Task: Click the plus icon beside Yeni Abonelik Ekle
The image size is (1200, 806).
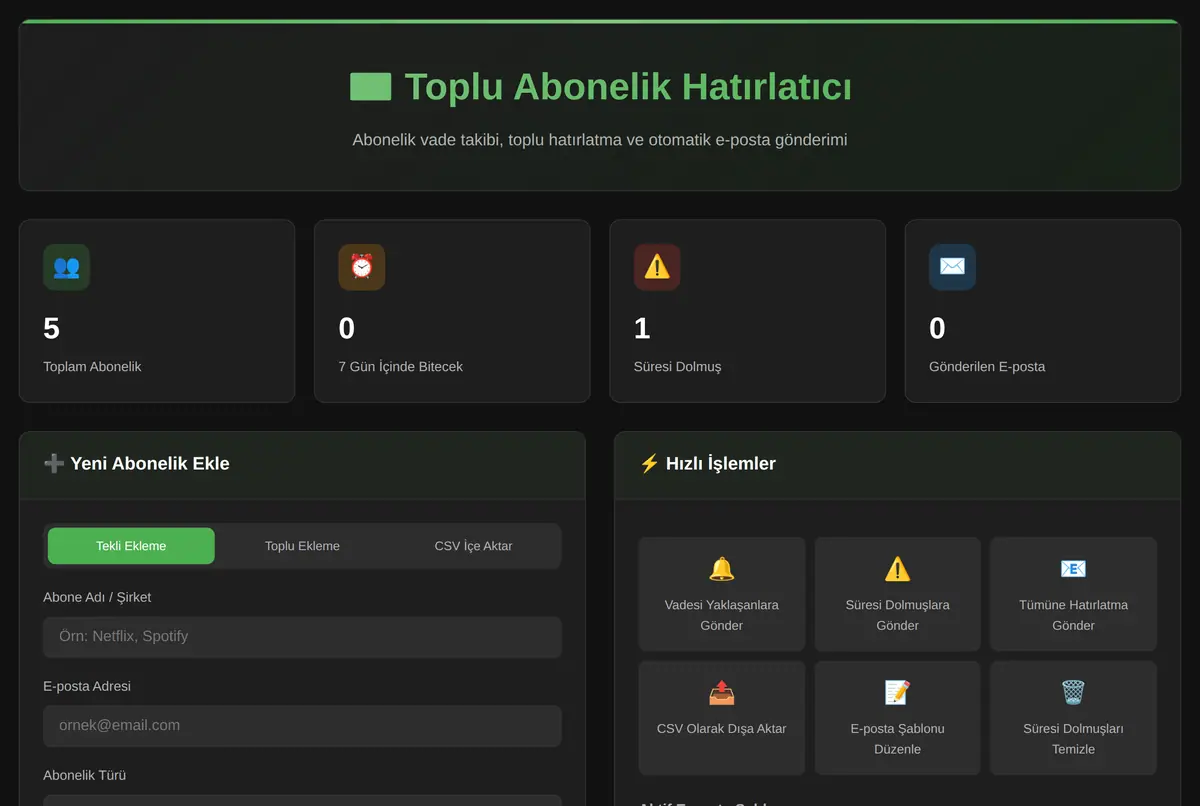Action: coord(54,463)
